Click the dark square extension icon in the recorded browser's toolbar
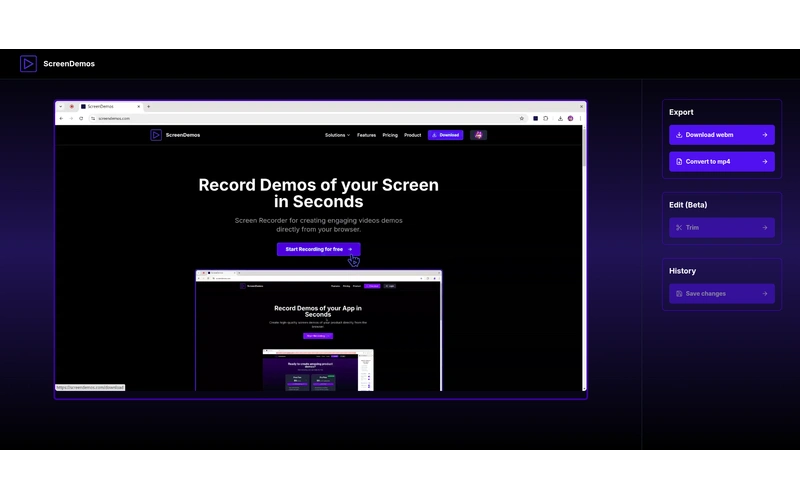The height and width of the screenshot is (500, 800). click(x=535, y=118)
